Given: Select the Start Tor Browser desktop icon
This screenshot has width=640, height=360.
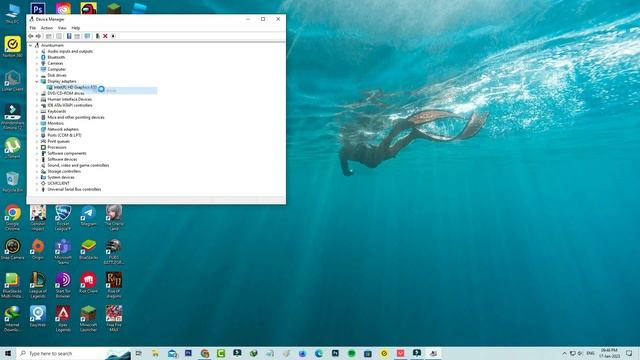Looking at the screenshot, I should [x=63, y=285].
